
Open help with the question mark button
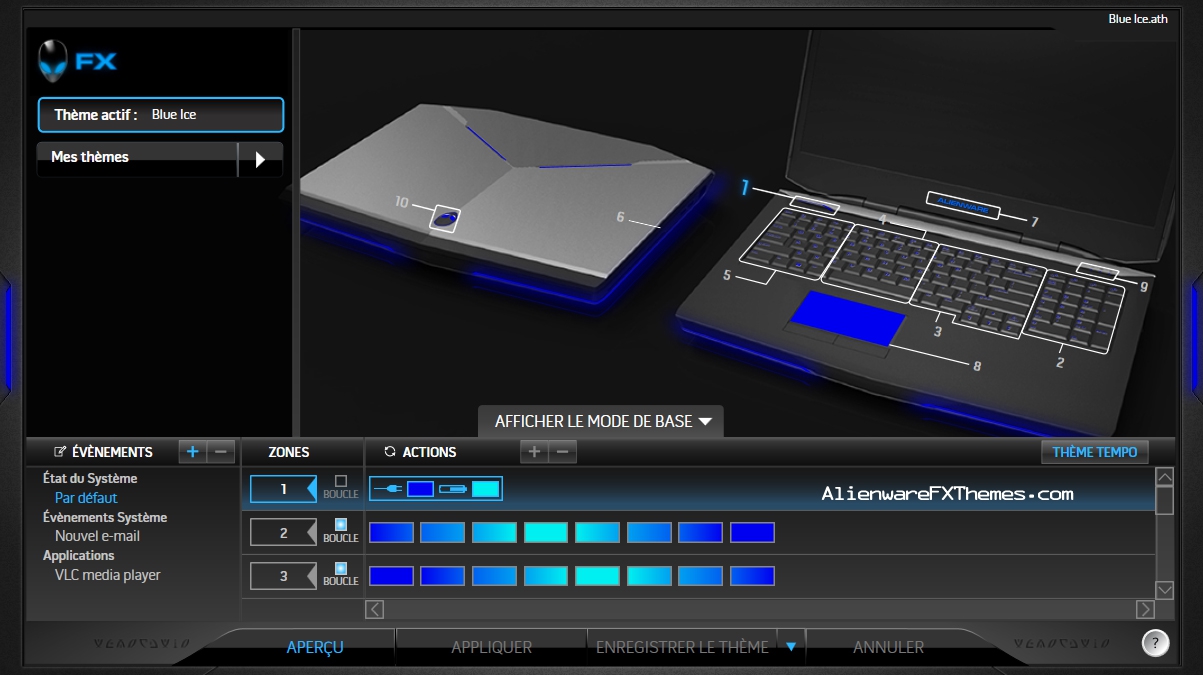click(x=1155, y=643)
